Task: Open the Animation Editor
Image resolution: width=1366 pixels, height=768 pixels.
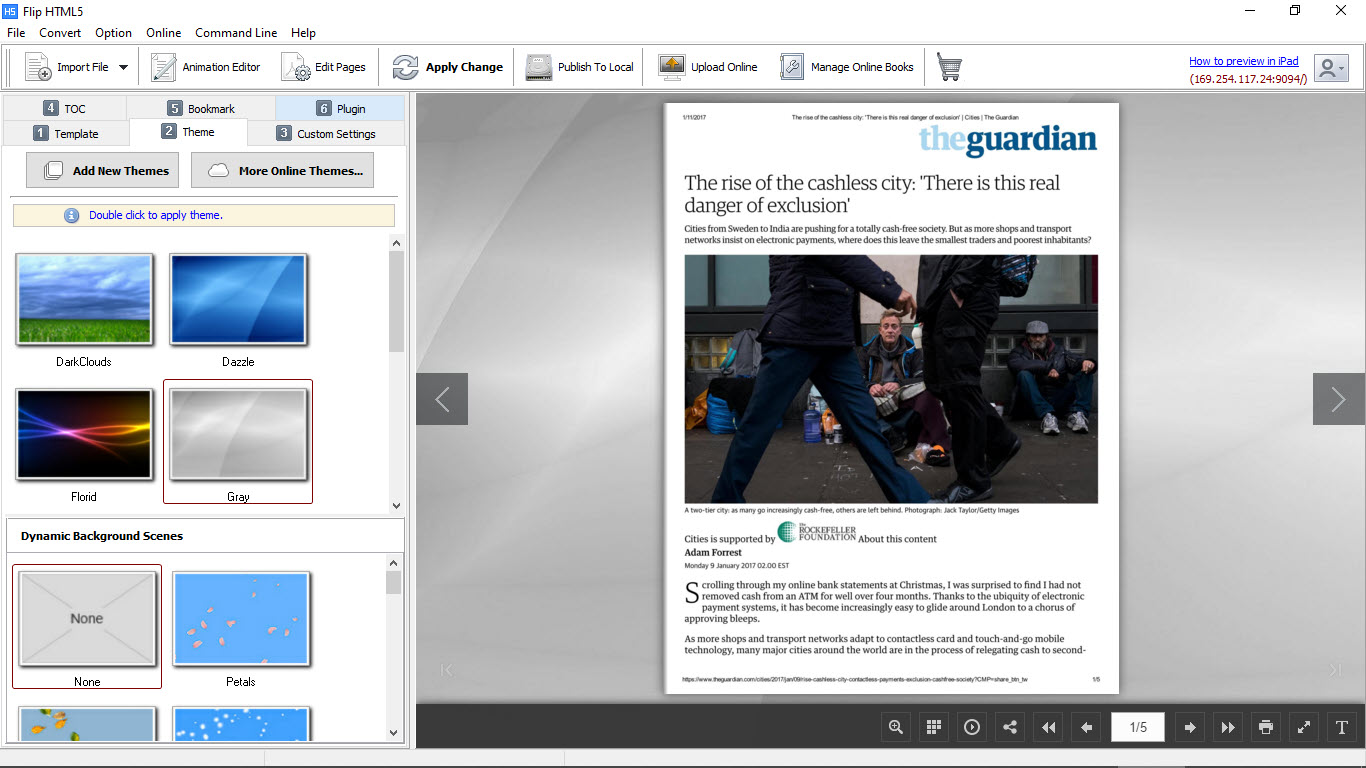Action: 206,67
